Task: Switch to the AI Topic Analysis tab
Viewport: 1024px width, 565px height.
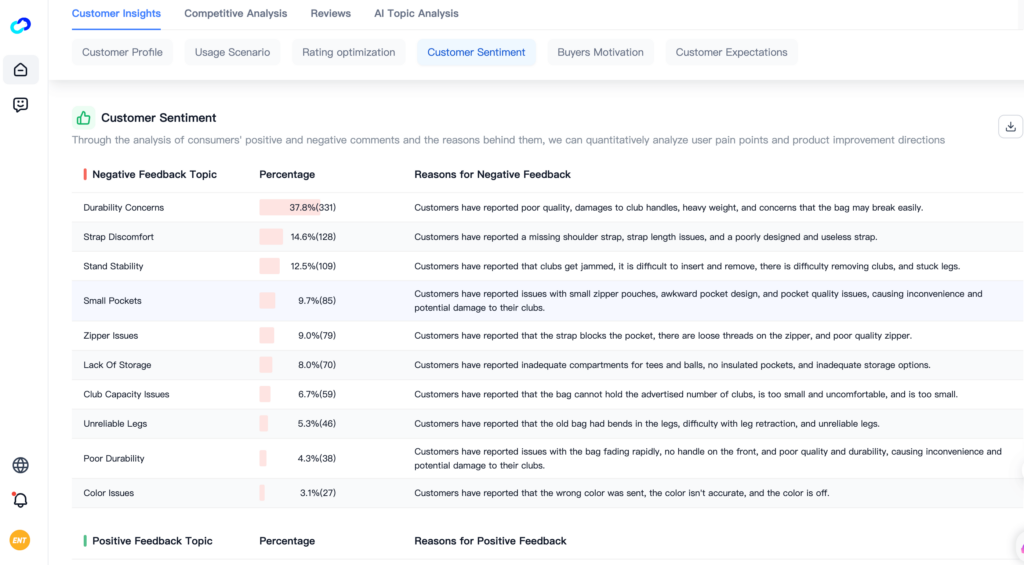Action: coord(416,13)
